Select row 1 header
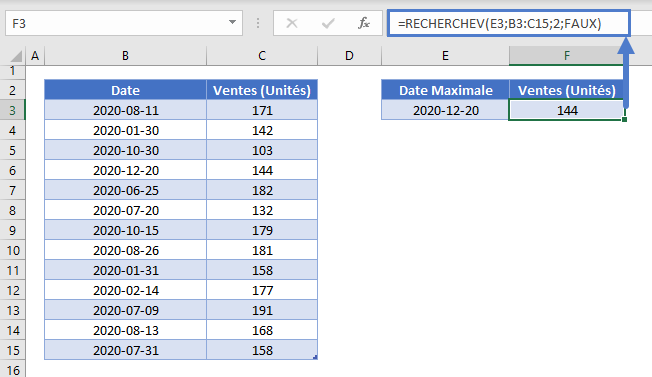 coord(12,71)
